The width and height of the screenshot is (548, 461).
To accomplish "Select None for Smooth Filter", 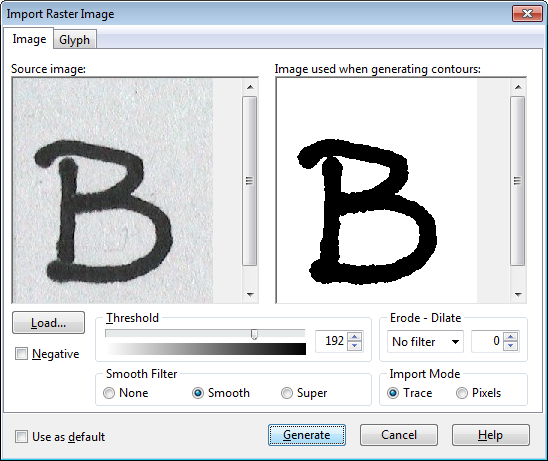I will coord(109,393).
